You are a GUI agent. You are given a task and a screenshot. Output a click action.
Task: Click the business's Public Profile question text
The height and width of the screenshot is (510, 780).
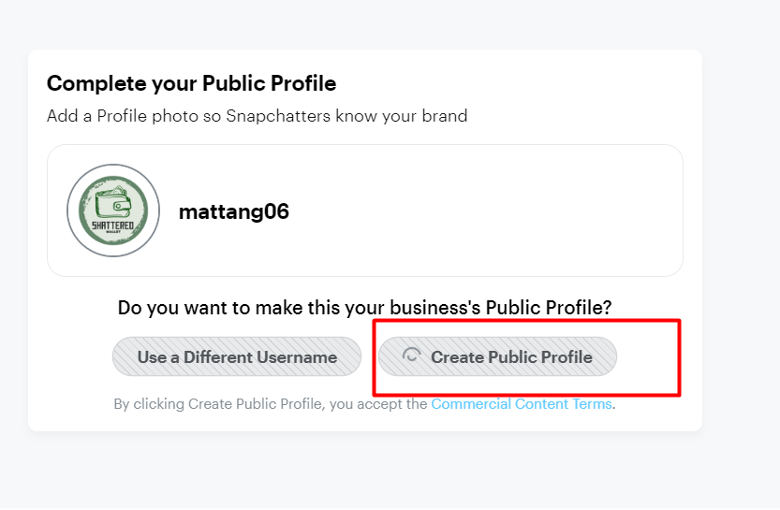(x=365, y=307)
